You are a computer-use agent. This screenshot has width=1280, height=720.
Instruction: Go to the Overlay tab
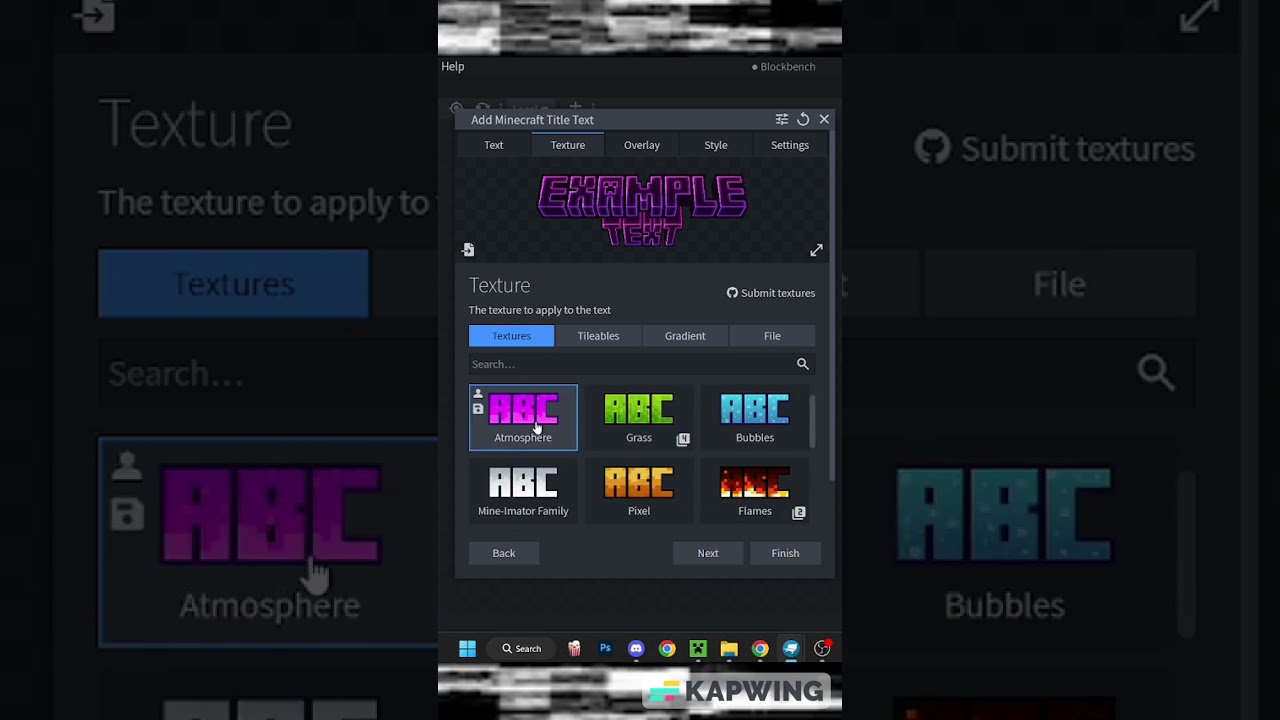tap(642, 145)
